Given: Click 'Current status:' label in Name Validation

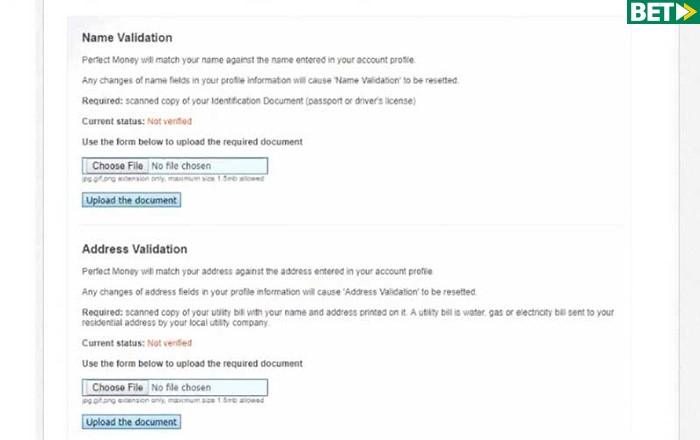Looking at the screenshot, I should point(113,121).
